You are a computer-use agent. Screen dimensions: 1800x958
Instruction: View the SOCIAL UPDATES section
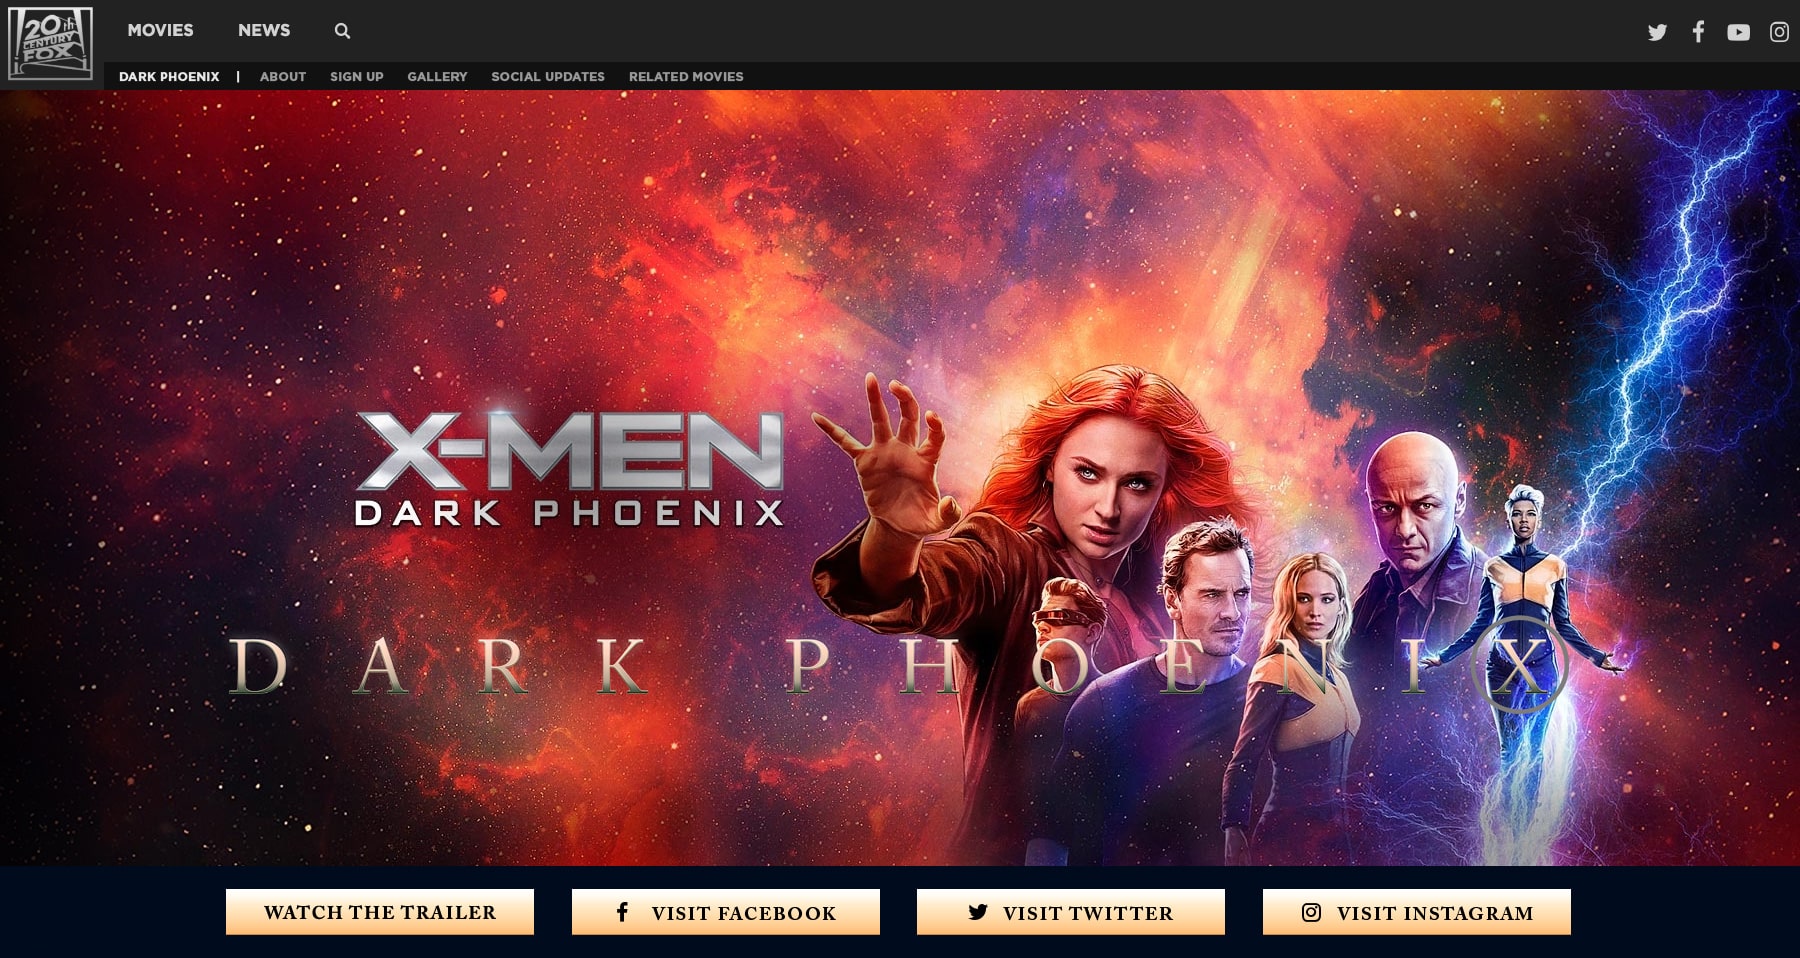coord(548,76)
